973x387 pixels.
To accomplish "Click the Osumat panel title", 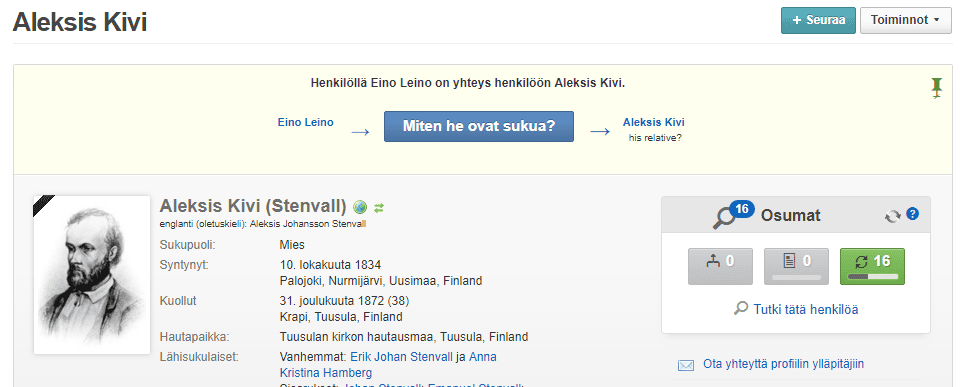I will click(791, 215).
